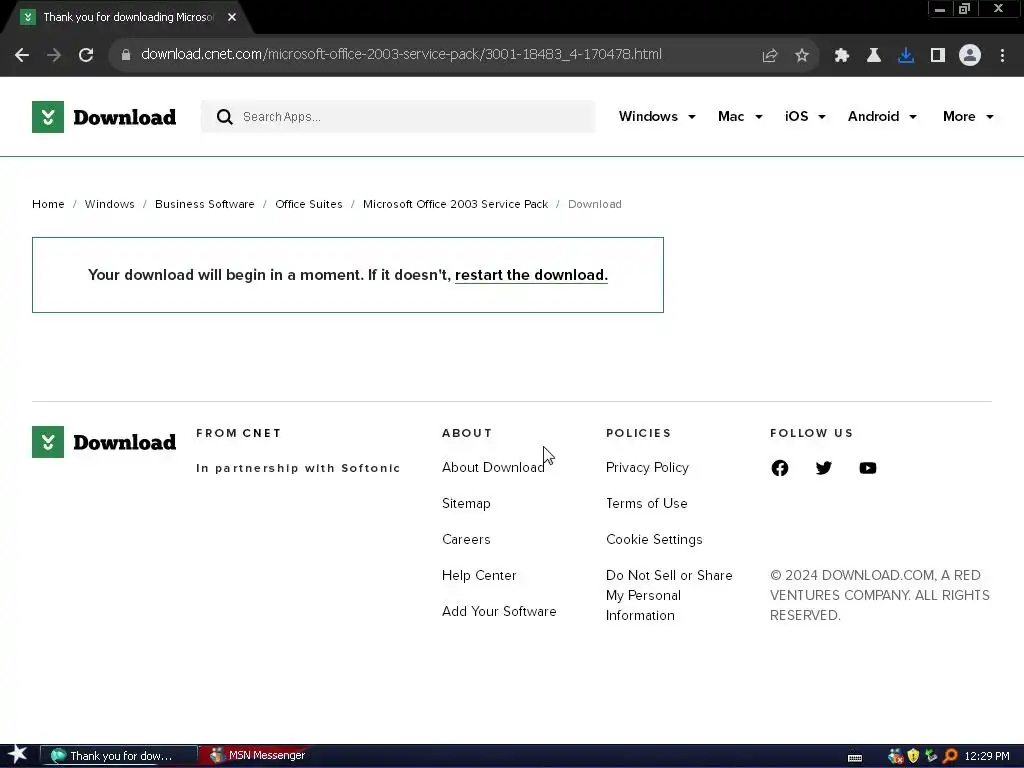Click the footer Download logo
Screen dimensions: 1024x768
coord(104,442)
